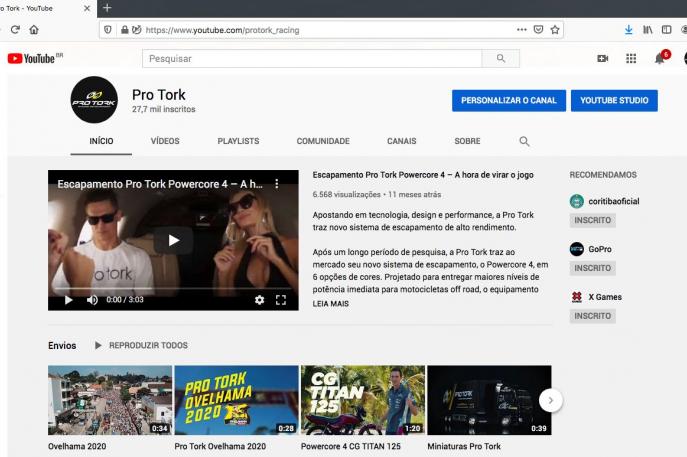Open the Playlists tab
Viewport: 687px width, 457px height.
238,141
